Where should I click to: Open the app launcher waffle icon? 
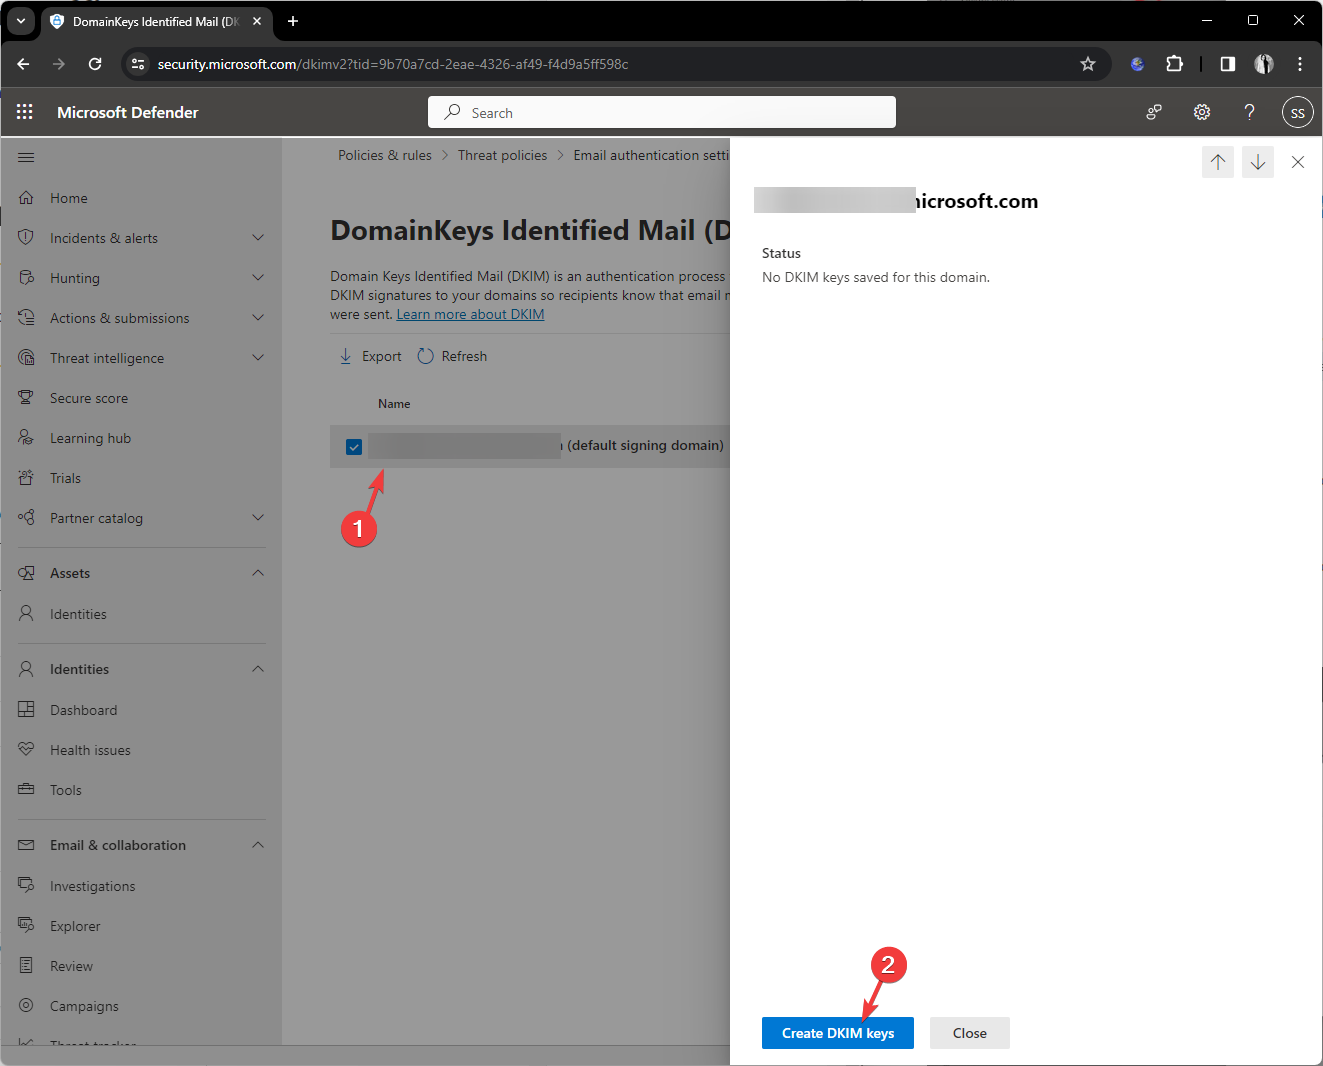coord(25,112)
